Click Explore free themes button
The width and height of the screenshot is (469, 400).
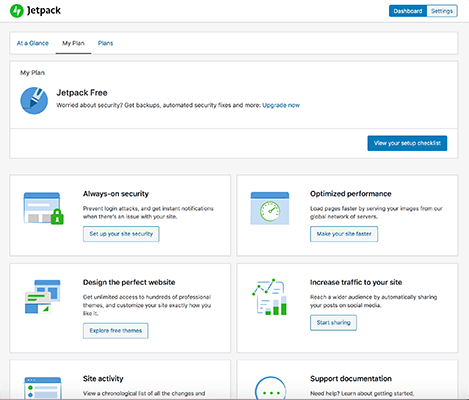116,331
